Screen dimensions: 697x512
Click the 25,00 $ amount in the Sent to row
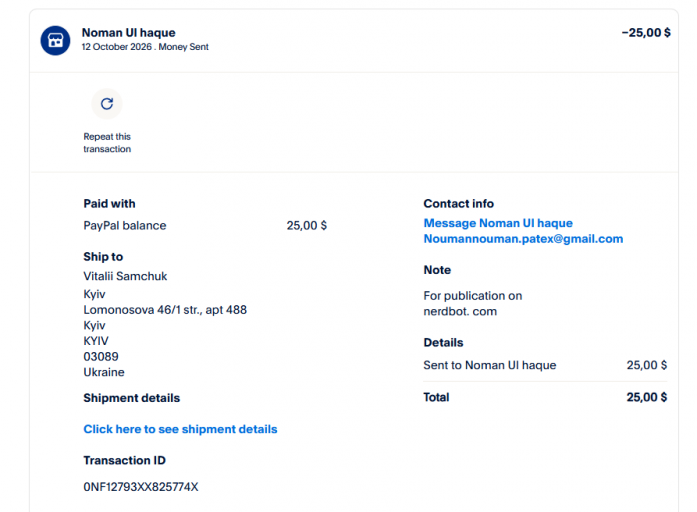coord(647,365)
